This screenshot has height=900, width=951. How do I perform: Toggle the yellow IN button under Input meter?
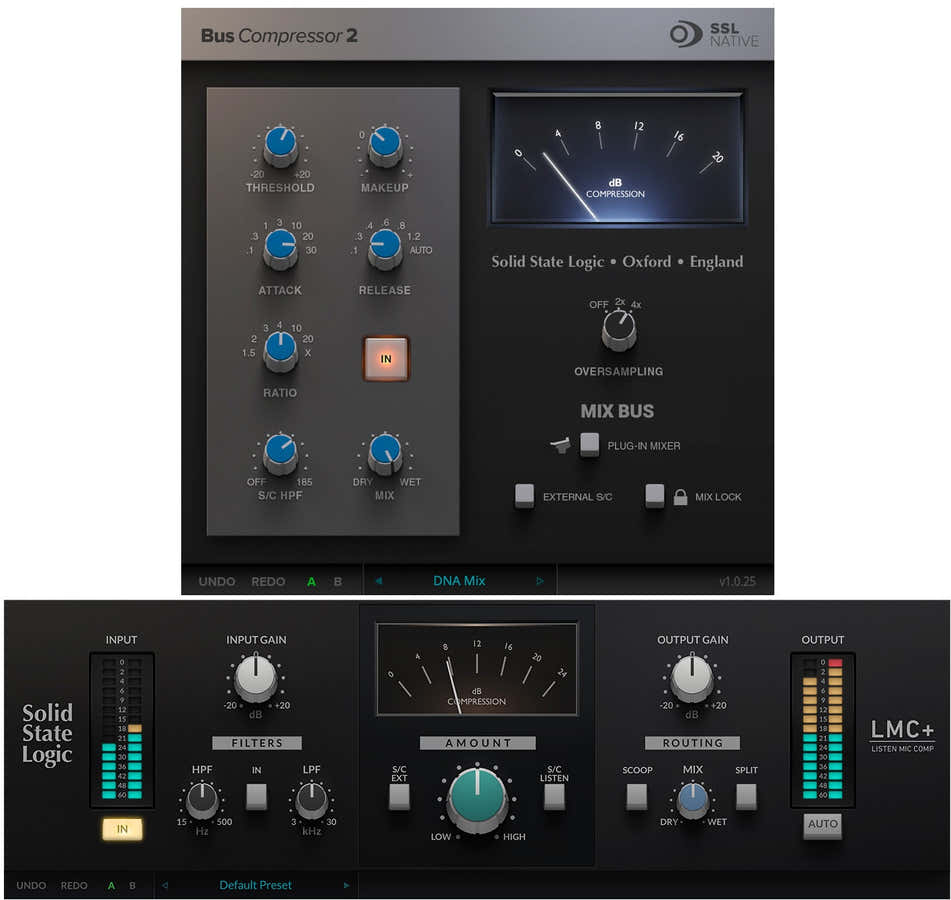[x=122, y=829]
